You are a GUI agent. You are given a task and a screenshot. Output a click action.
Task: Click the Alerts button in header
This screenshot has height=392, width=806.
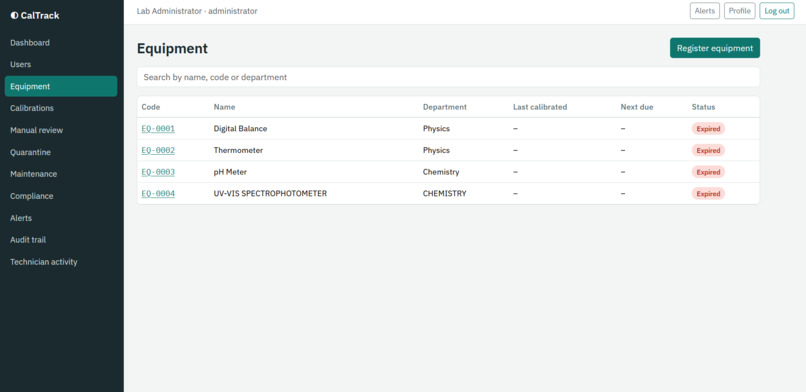[x=705, y=11]
